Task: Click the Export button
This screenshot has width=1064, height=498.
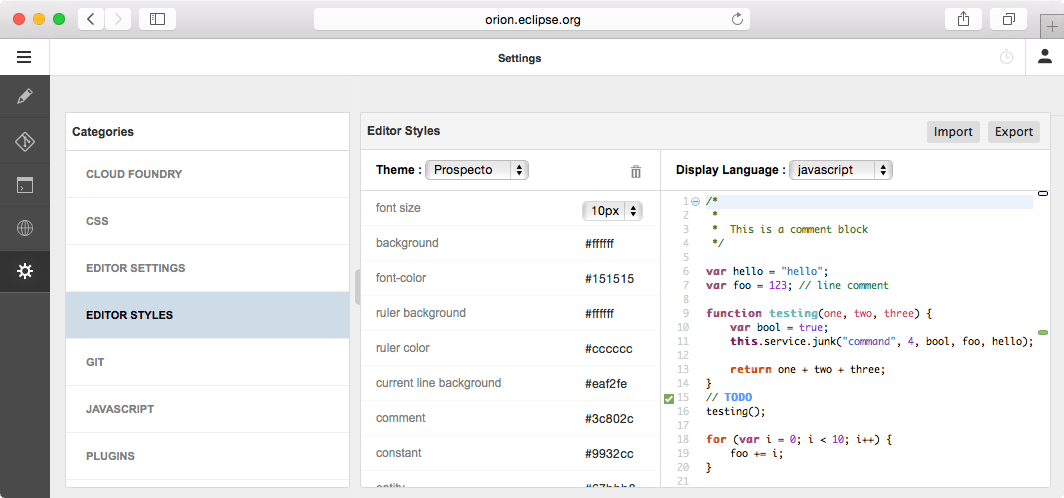Action: pos(1013,132)
